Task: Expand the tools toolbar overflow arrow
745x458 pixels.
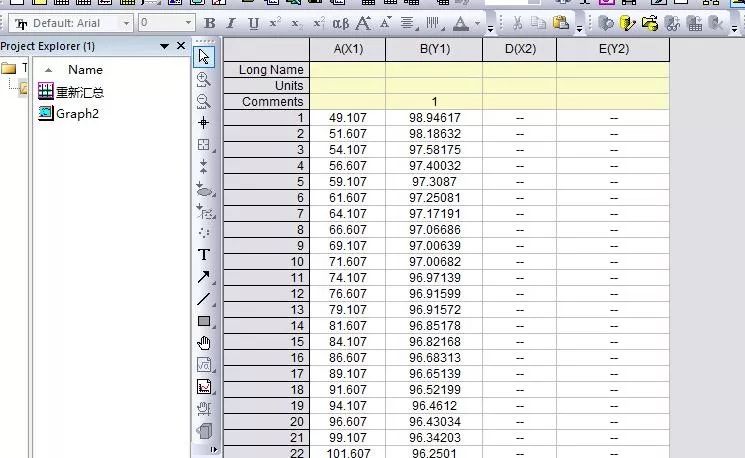Action: (213, 449)
